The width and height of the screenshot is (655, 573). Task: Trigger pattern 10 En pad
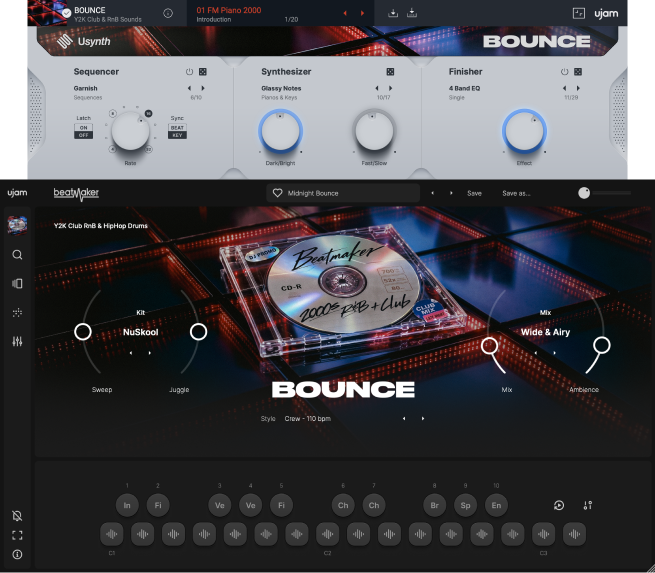coord(496,505)
